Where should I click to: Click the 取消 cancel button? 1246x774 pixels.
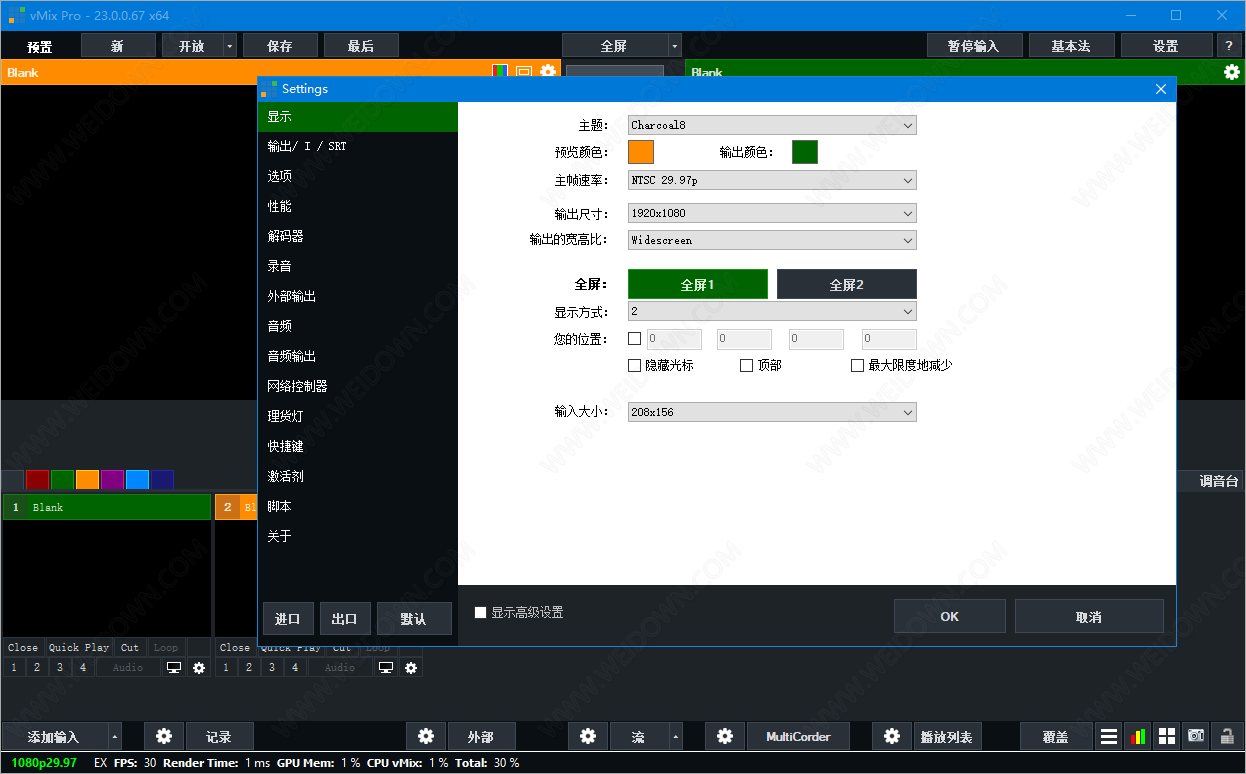[1089, 616]
